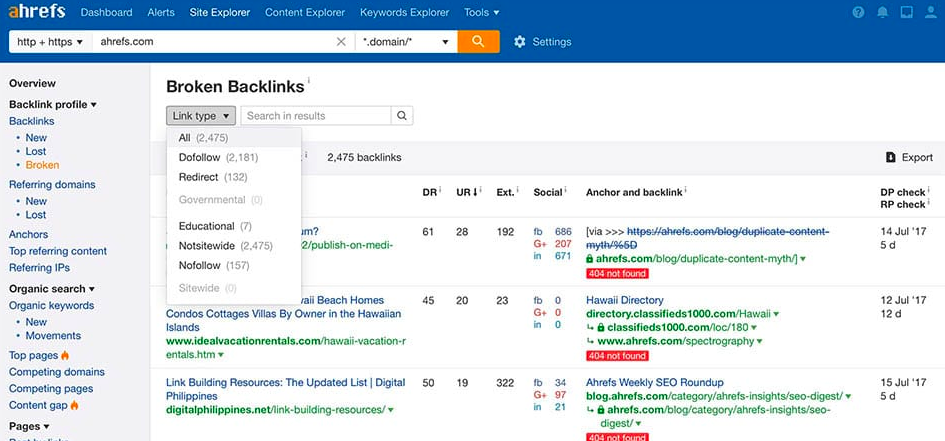This screenshot has width=945, height=441.
Task: Open Top referring content sidebar link
Action: tap(58, 251)
